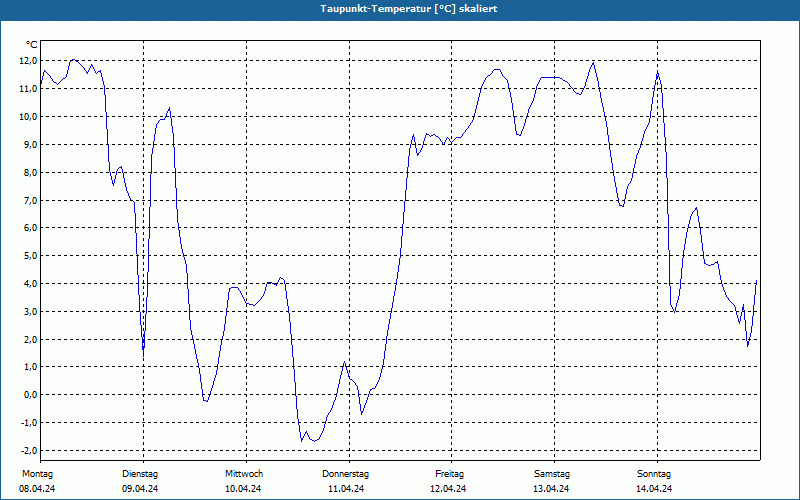Screen dimensions: 800x500
Task: Click the Donnerstag day label
Action: pyautogui.click(x=345, y=474)
